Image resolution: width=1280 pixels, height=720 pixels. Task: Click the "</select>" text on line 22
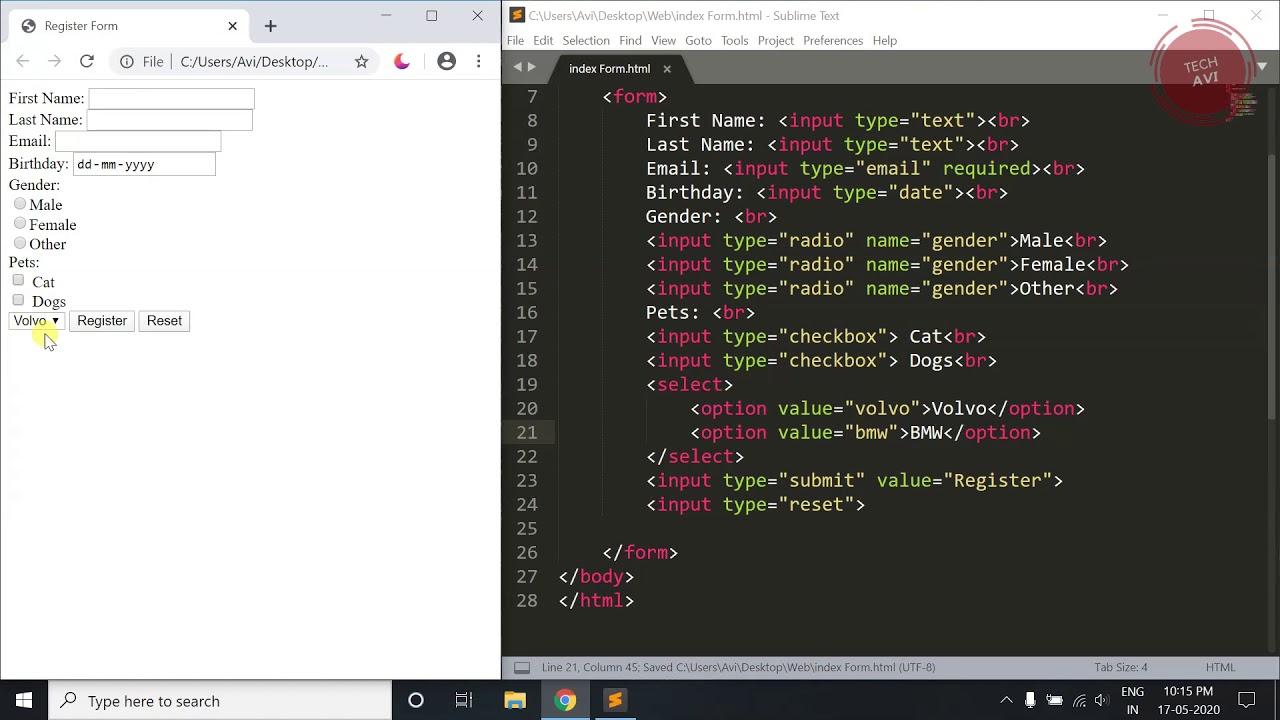click(x=695, y=456)
